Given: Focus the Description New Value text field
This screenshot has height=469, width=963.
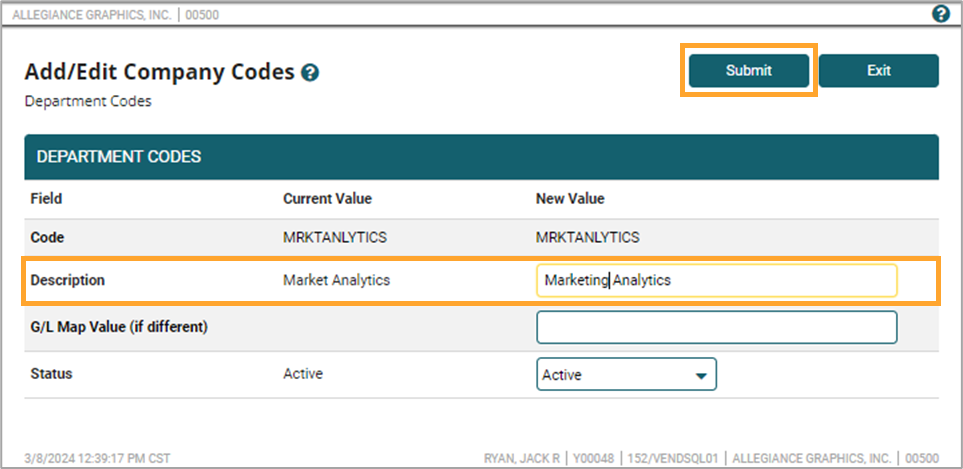Looking at the screenshot, I should point(716,281).
